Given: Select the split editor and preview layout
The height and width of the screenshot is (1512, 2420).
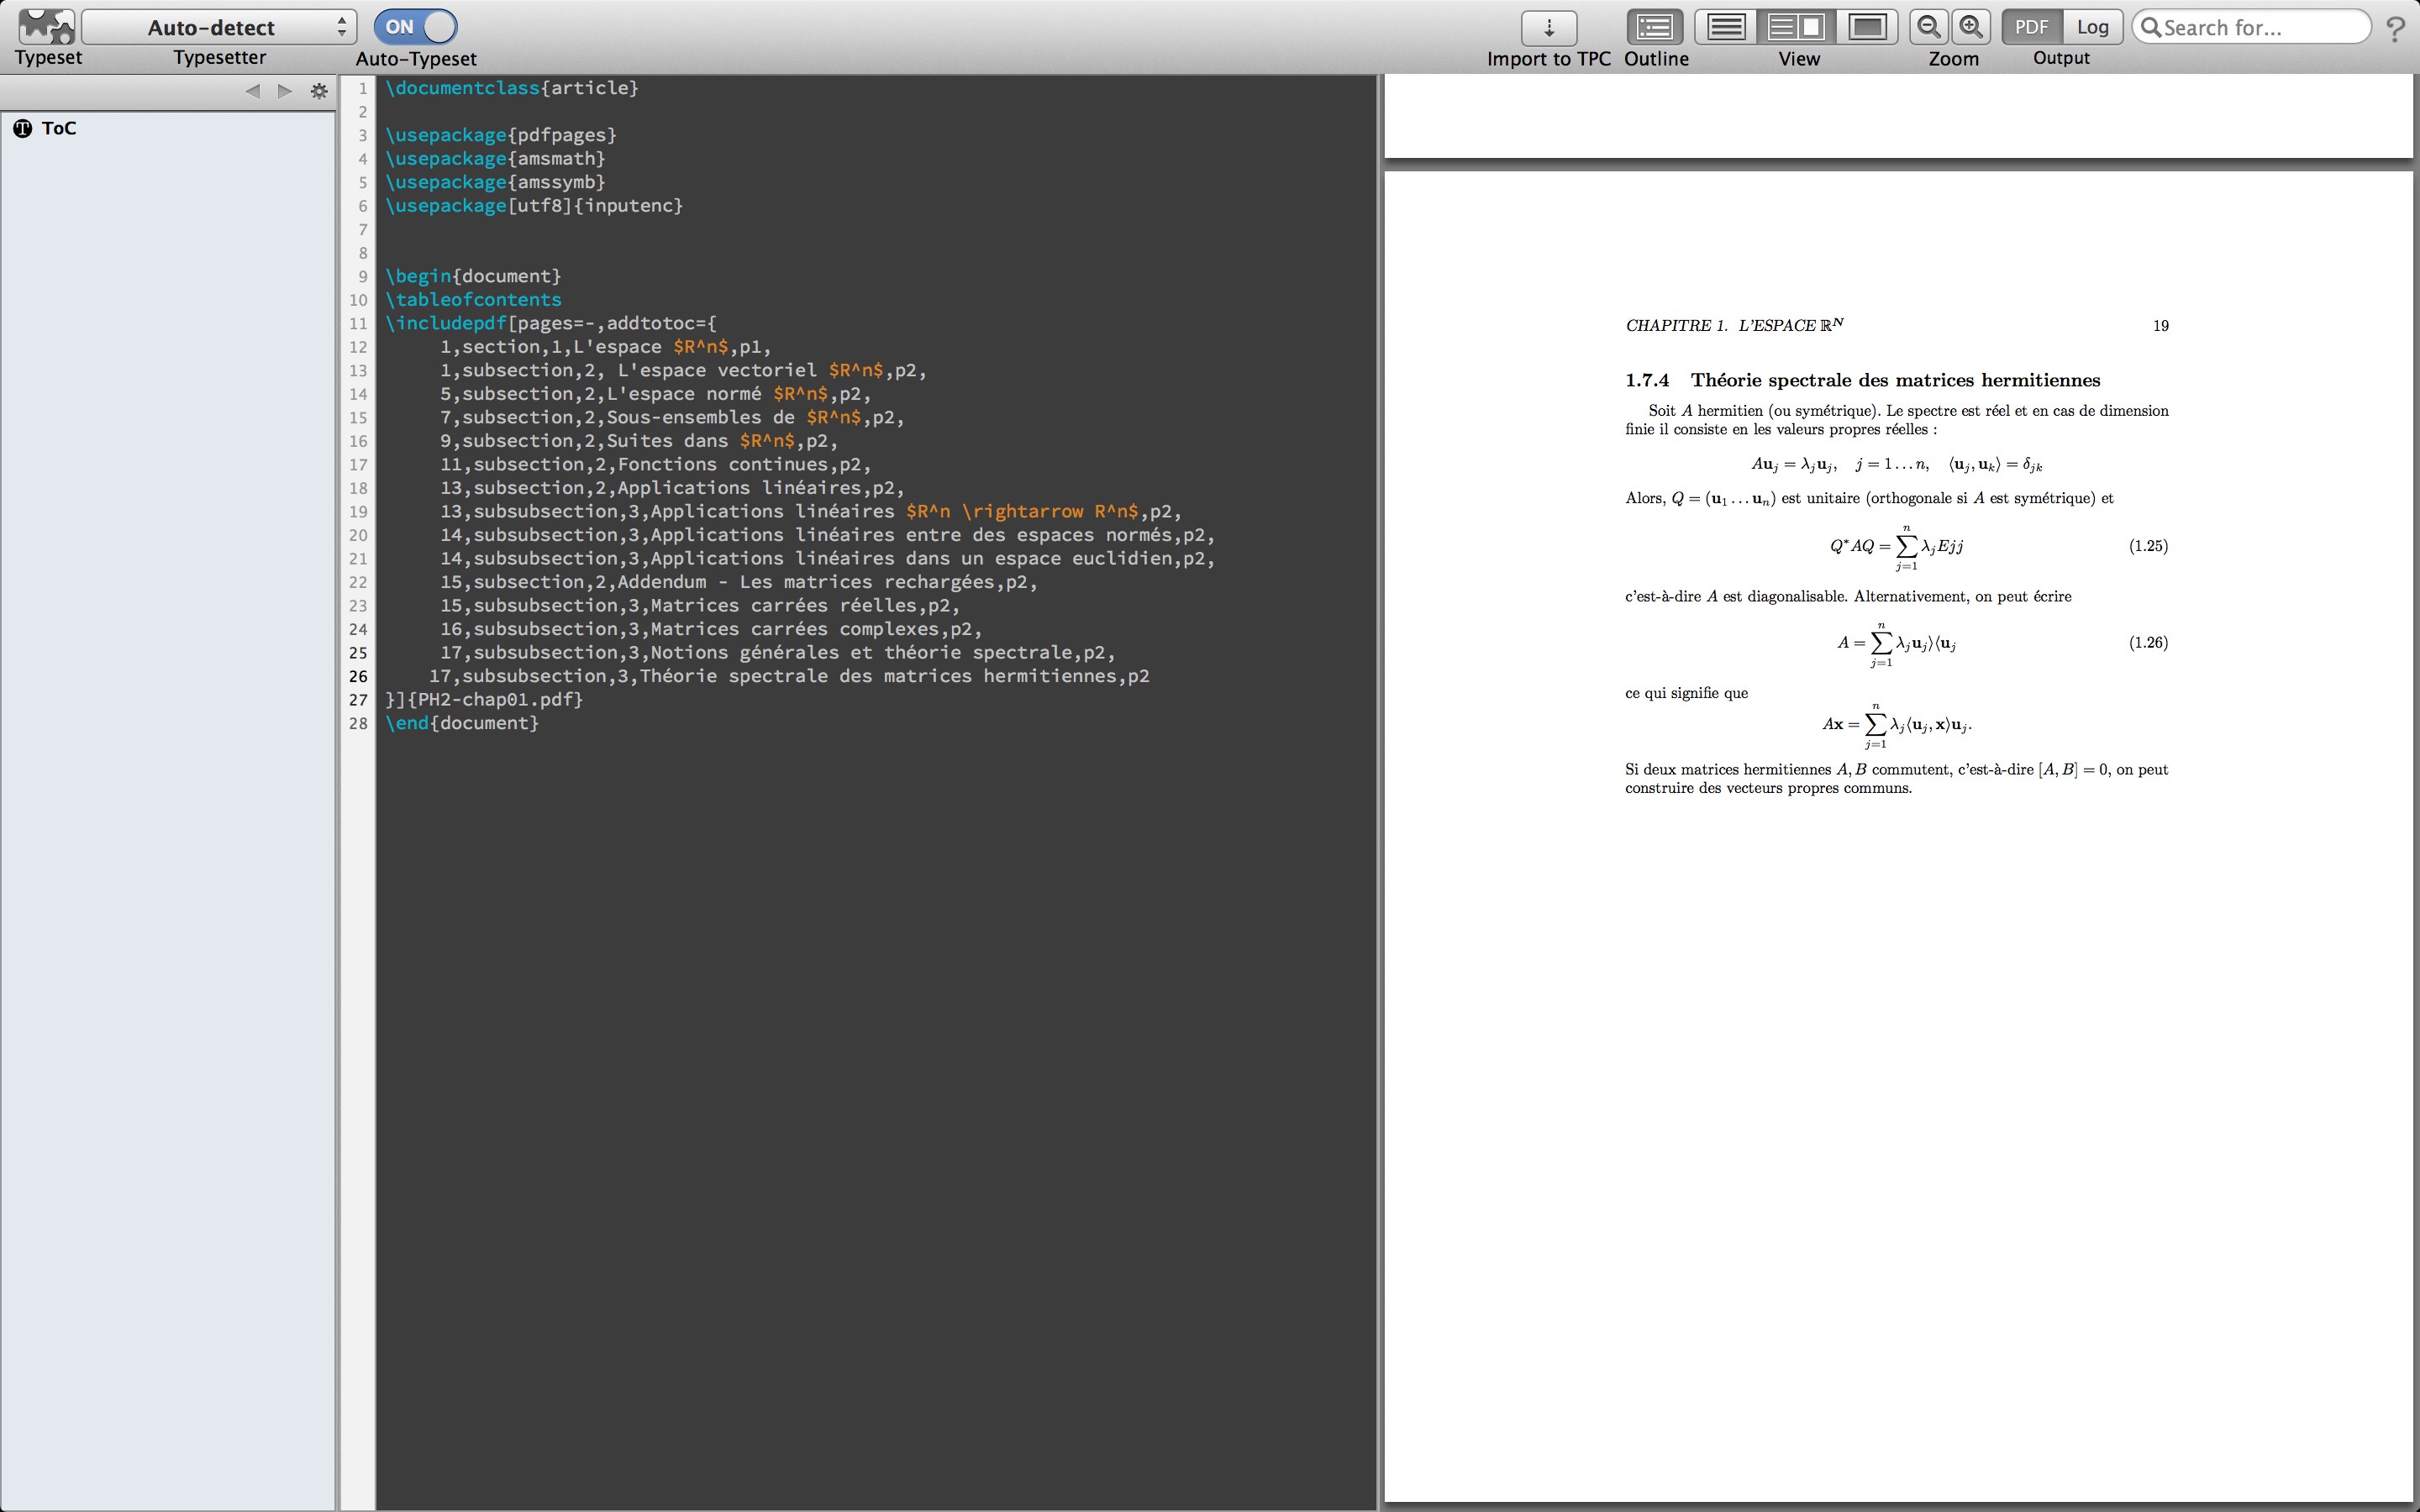Looking at the screenshot, I should click(1797, 27).
